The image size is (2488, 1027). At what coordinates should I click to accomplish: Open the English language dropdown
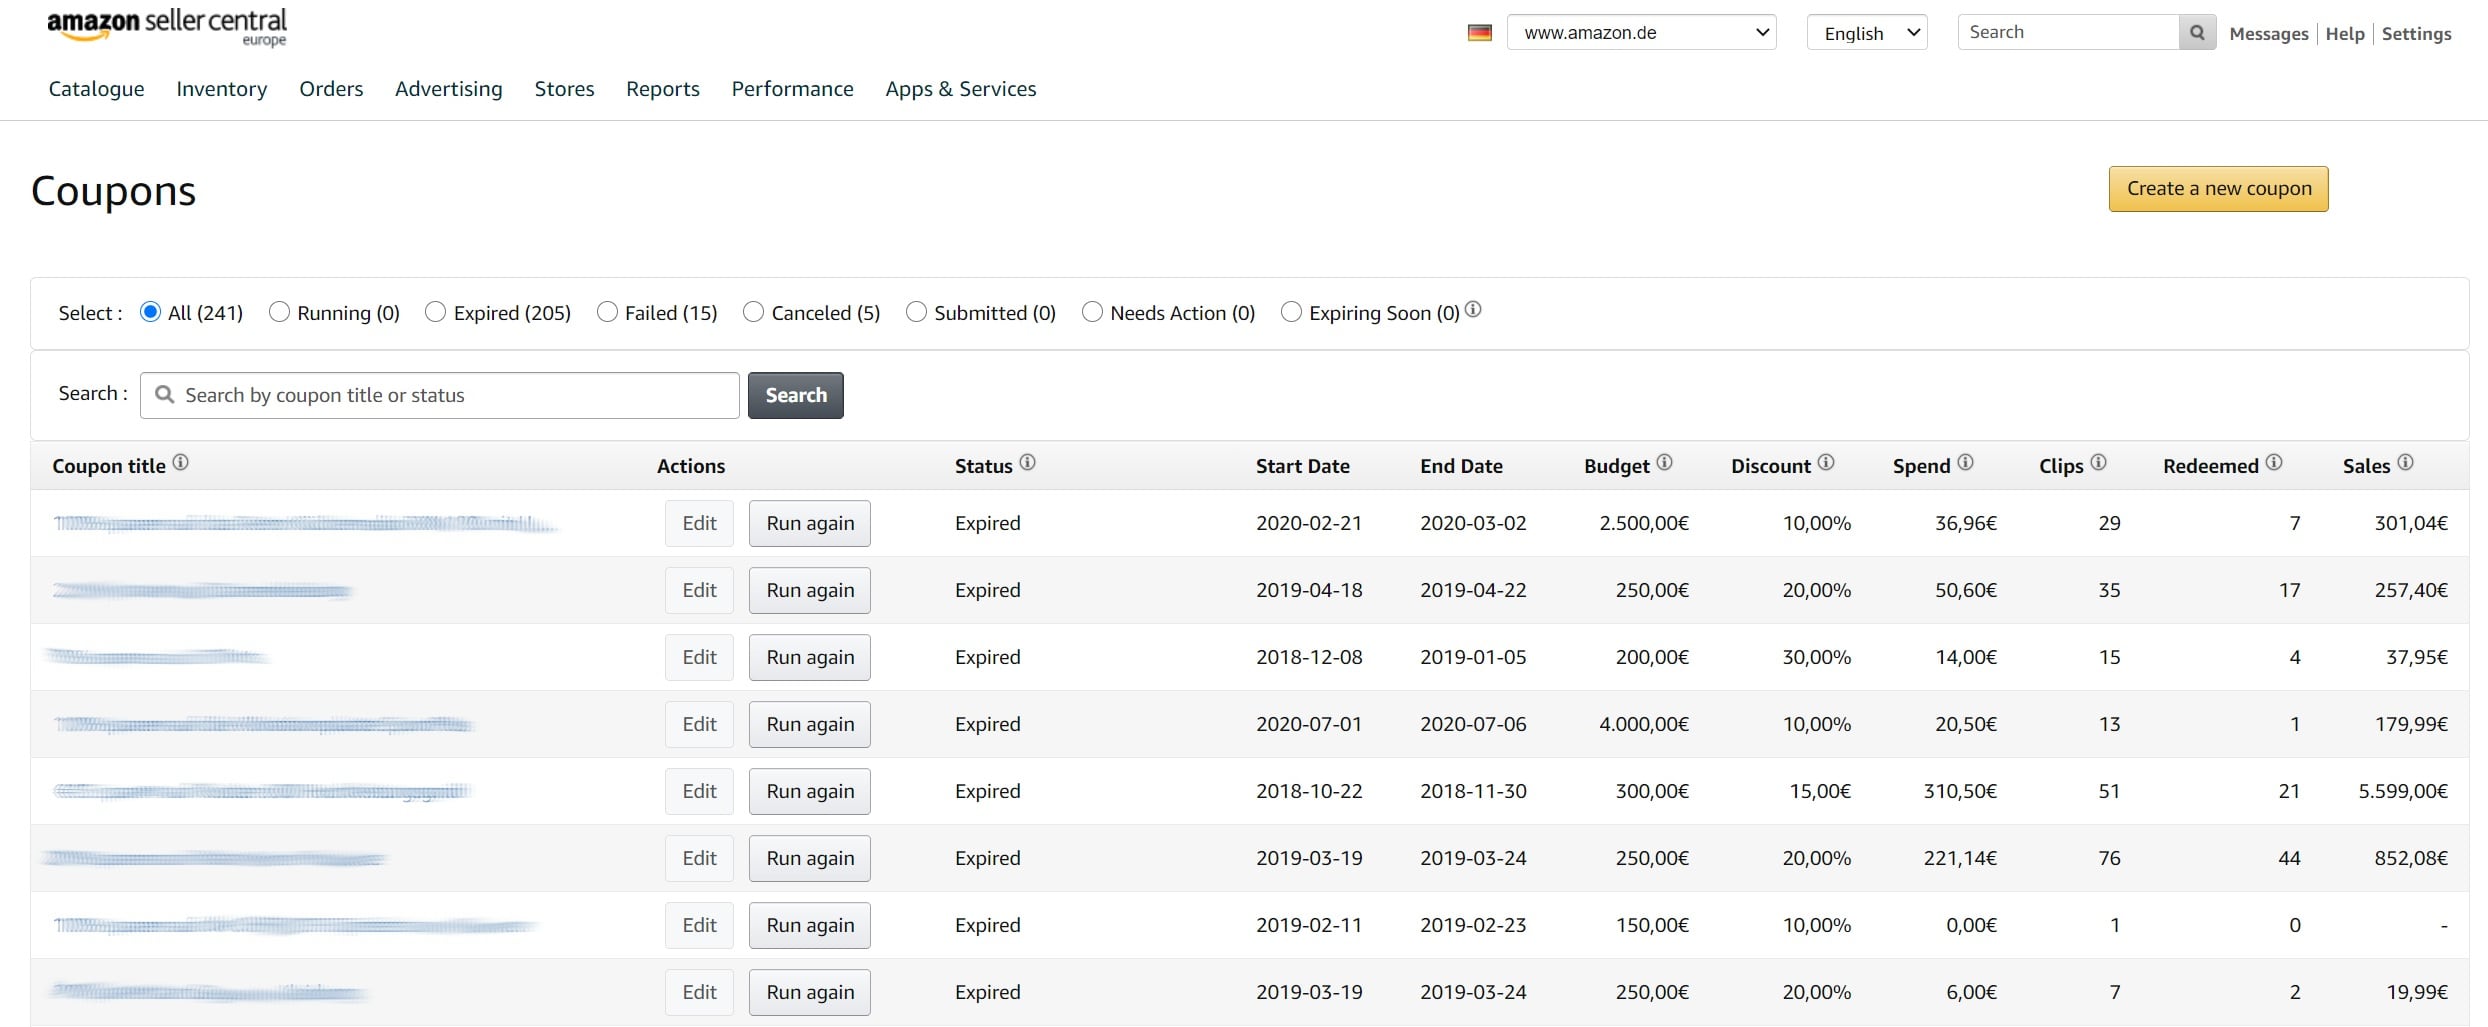(1867, 33)
